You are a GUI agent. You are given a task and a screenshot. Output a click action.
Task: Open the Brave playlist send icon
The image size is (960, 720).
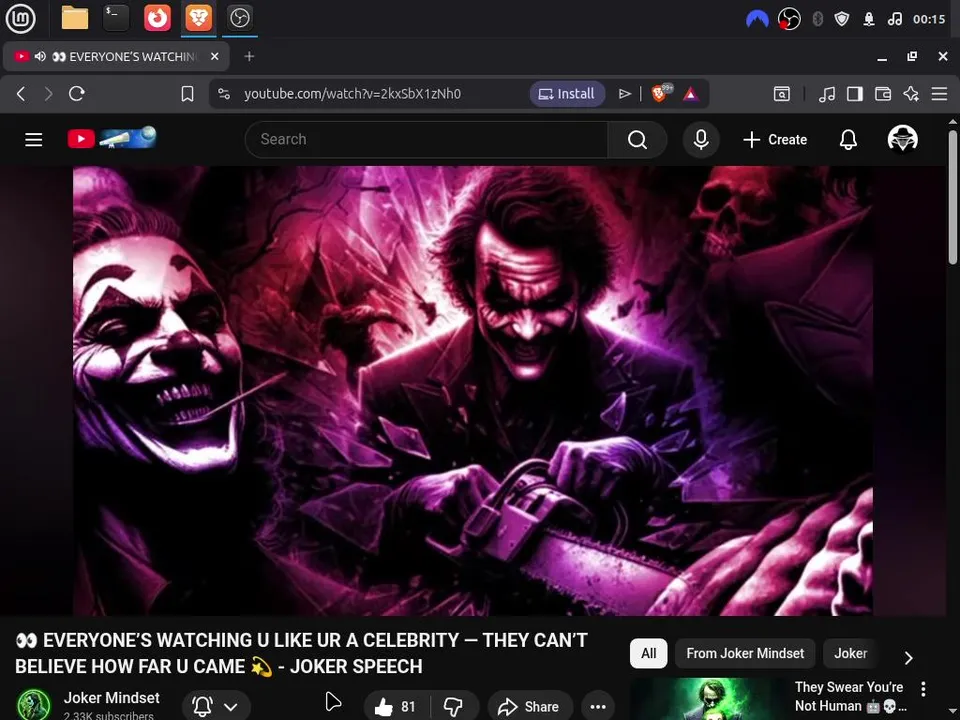pos(624,94)
